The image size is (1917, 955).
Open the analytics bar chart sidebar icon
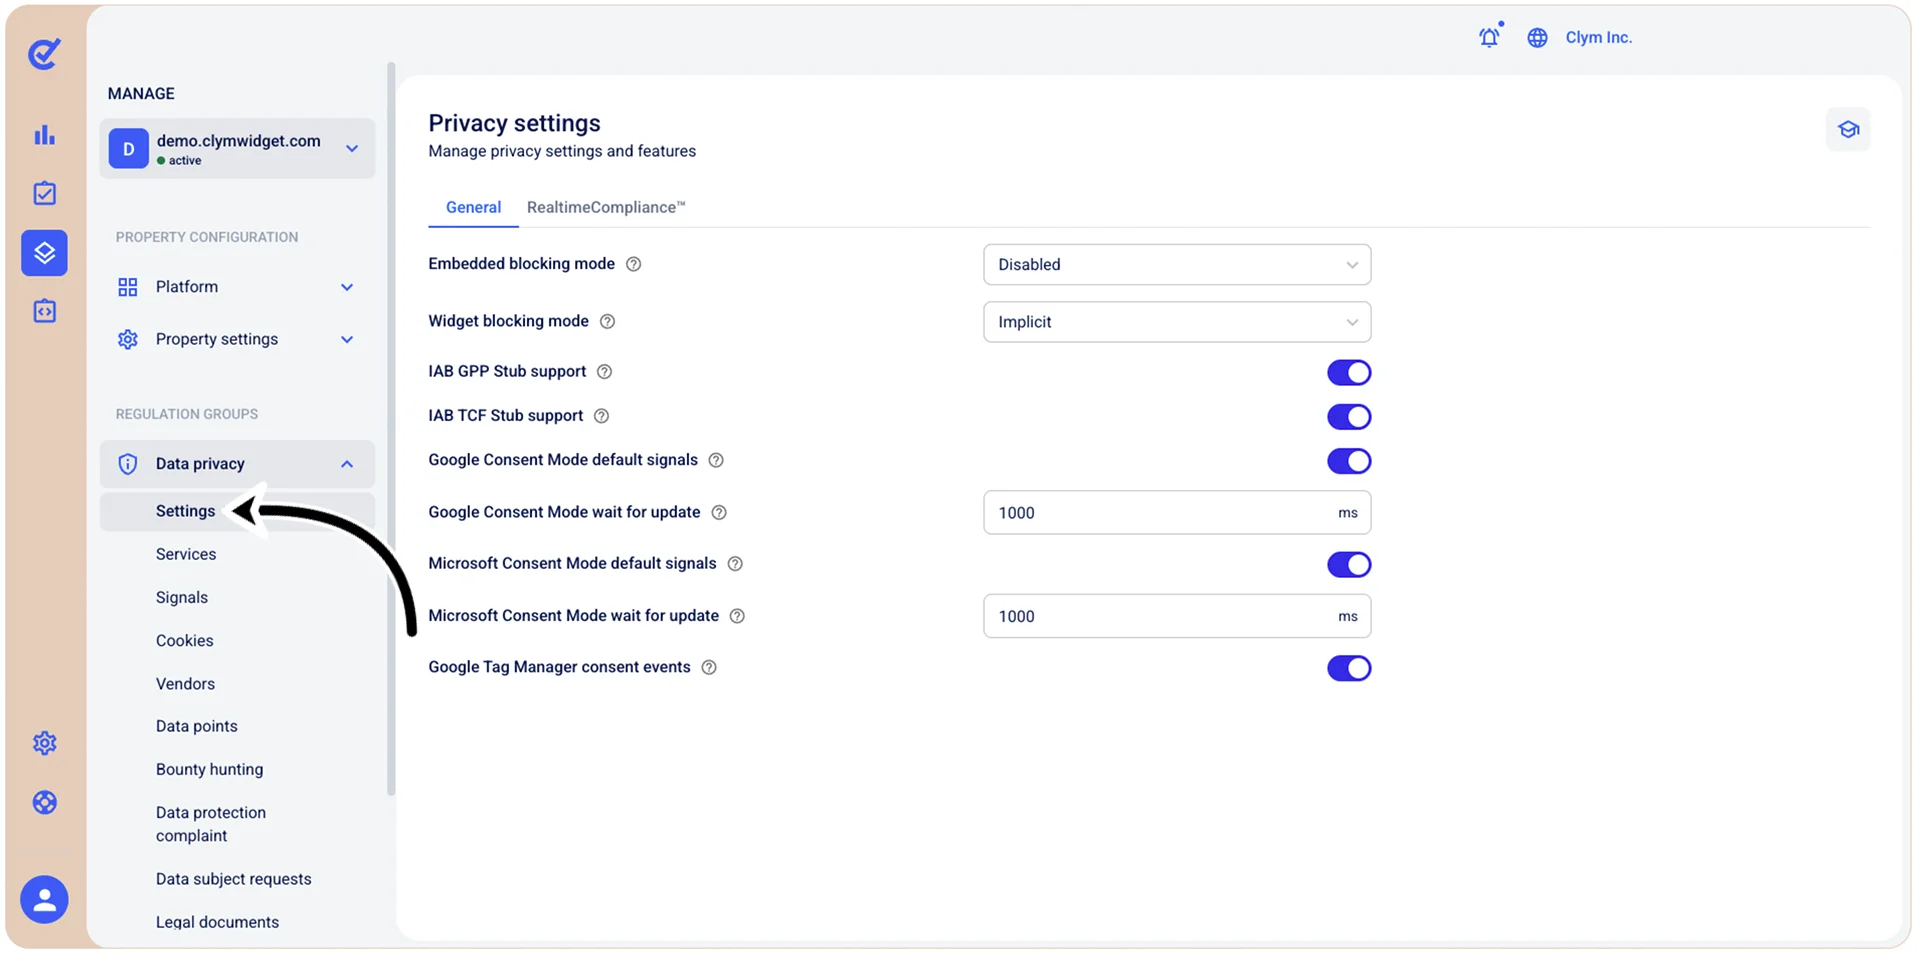pos(44,135)
